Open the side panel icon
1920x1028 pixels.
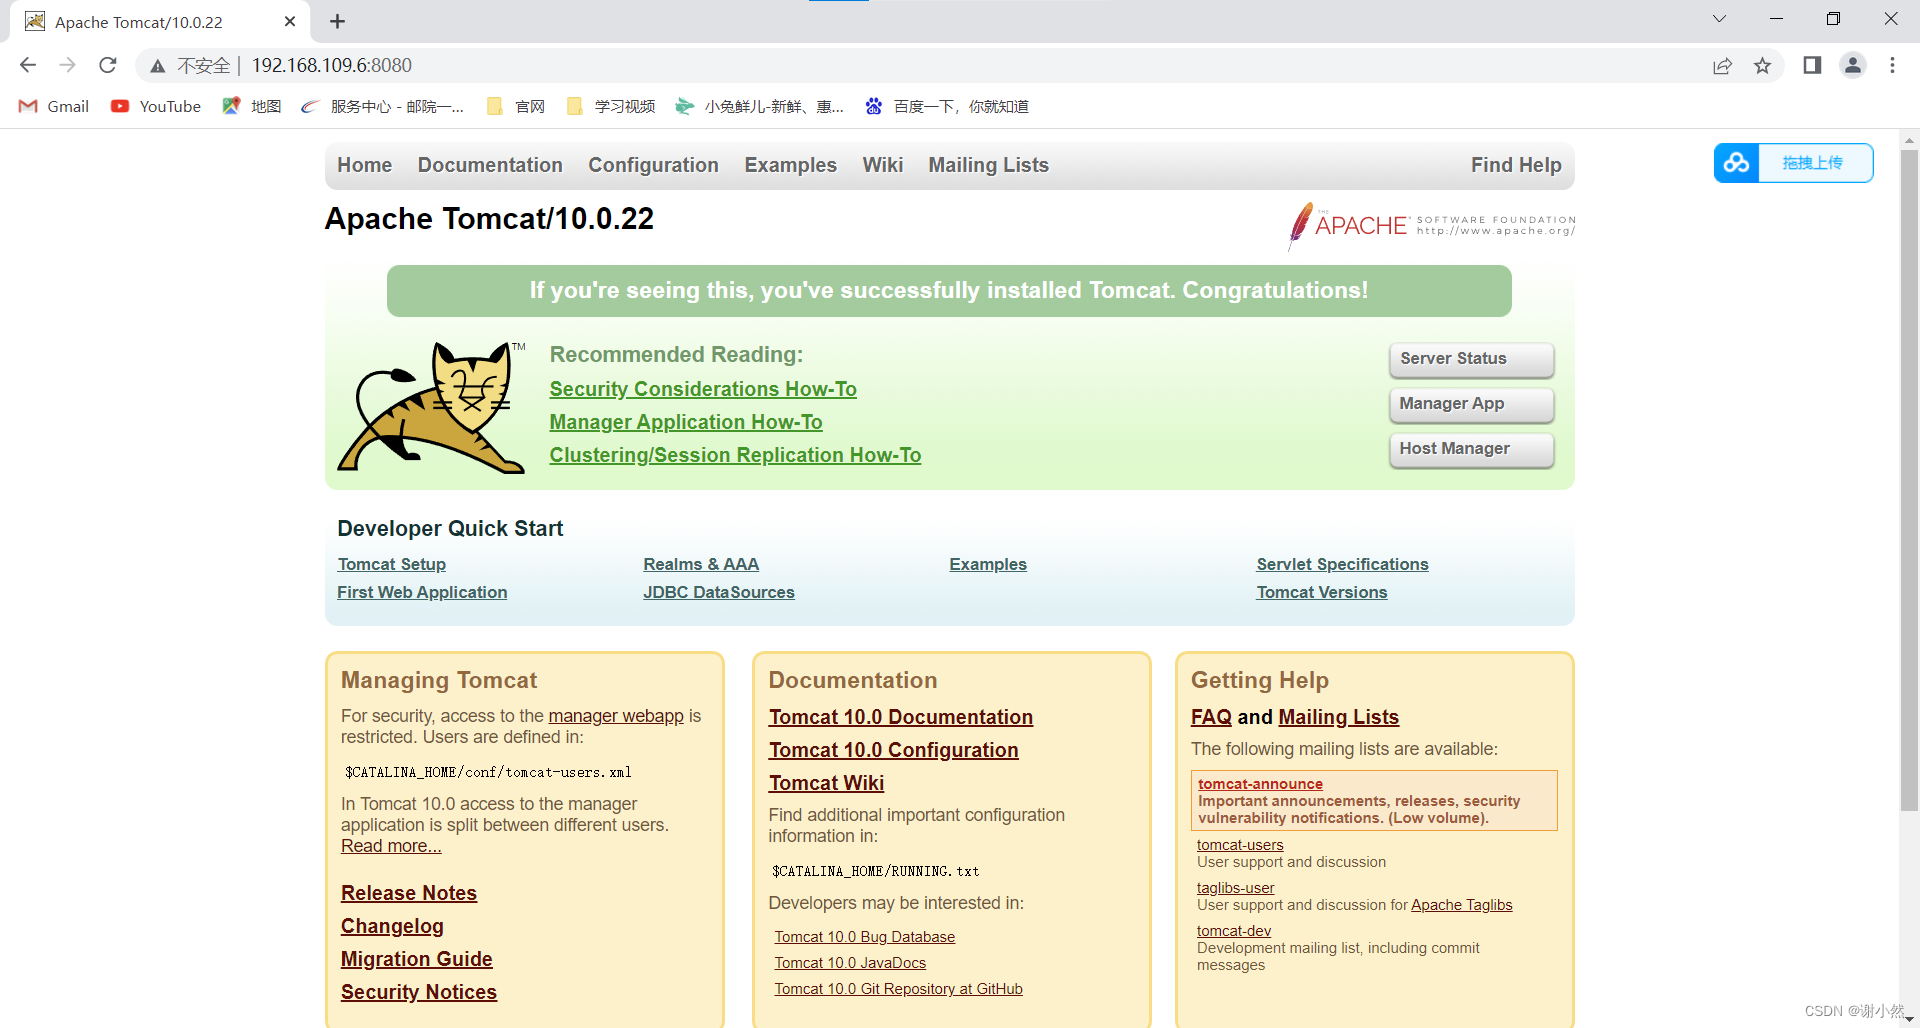tap(1812, 65)
